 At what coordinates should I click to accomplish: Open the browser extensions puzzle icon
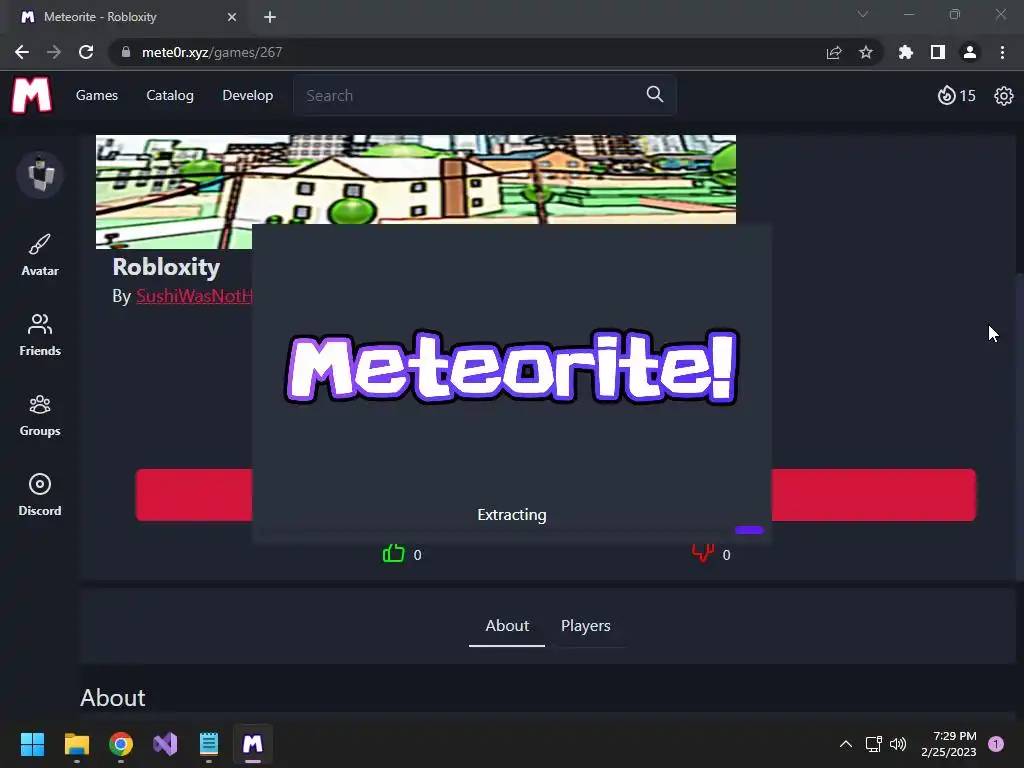pos(906,52)
